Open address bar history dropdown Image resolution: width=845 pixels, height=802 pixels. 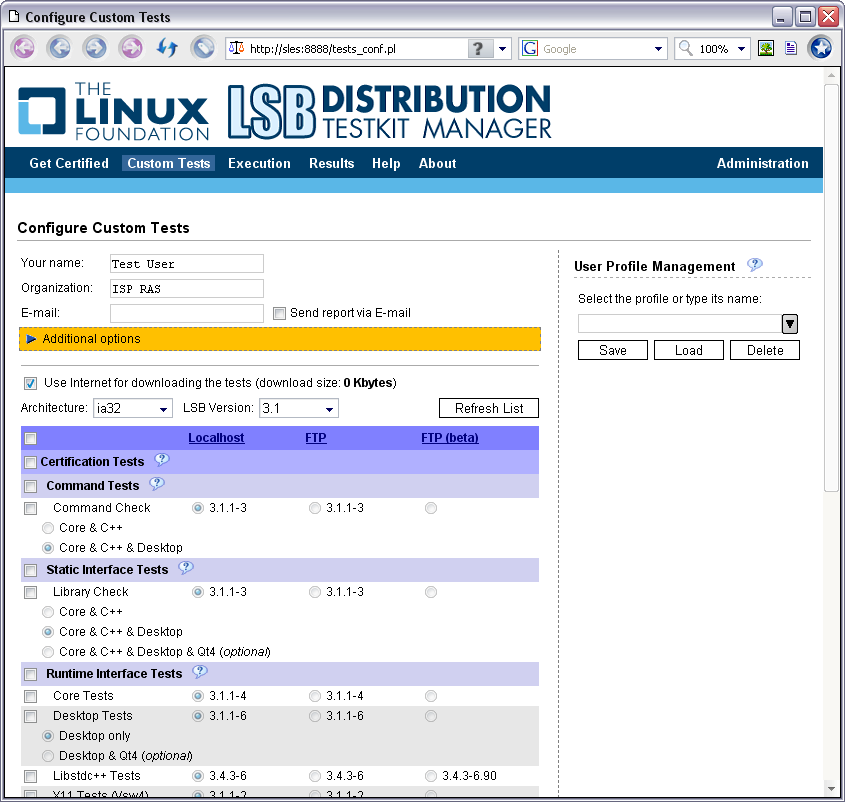tap(502, 49)
